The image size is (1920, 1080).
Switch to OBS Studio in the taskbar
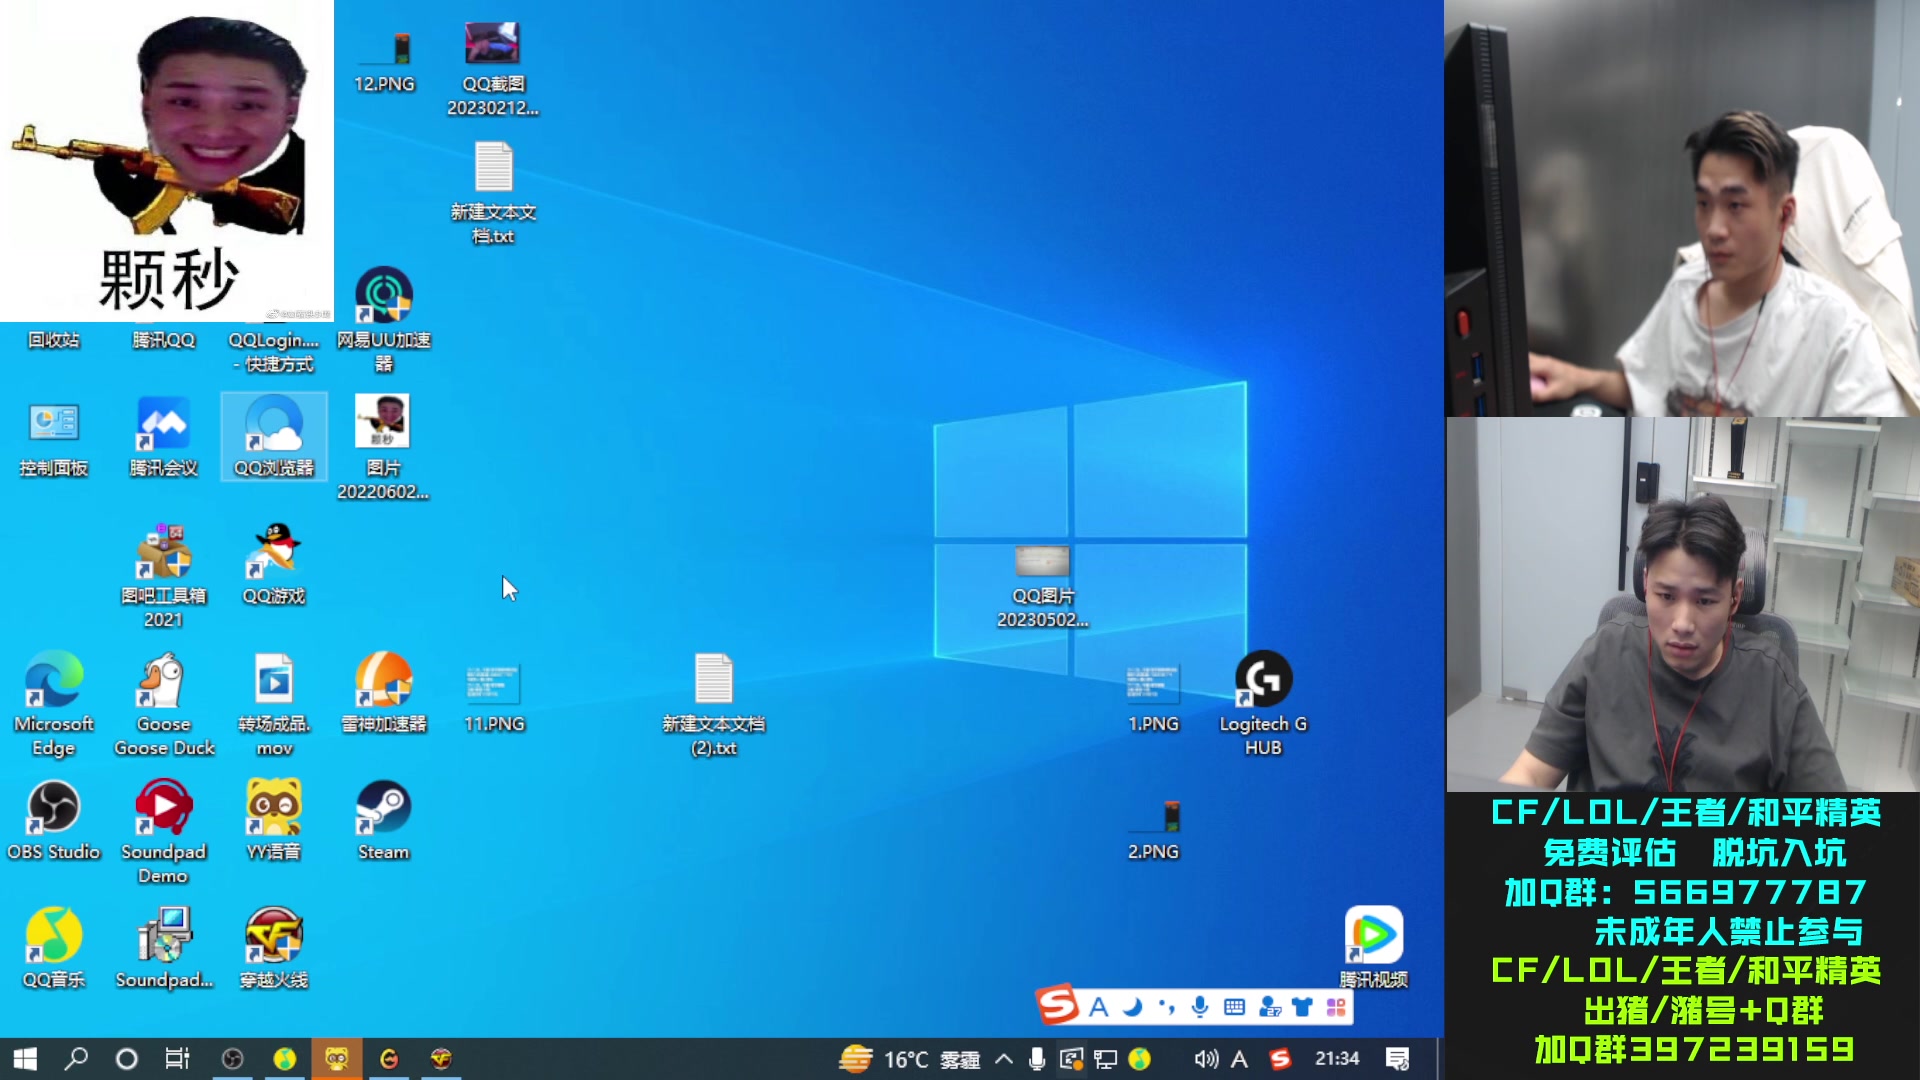click(x=232, y=1059)
